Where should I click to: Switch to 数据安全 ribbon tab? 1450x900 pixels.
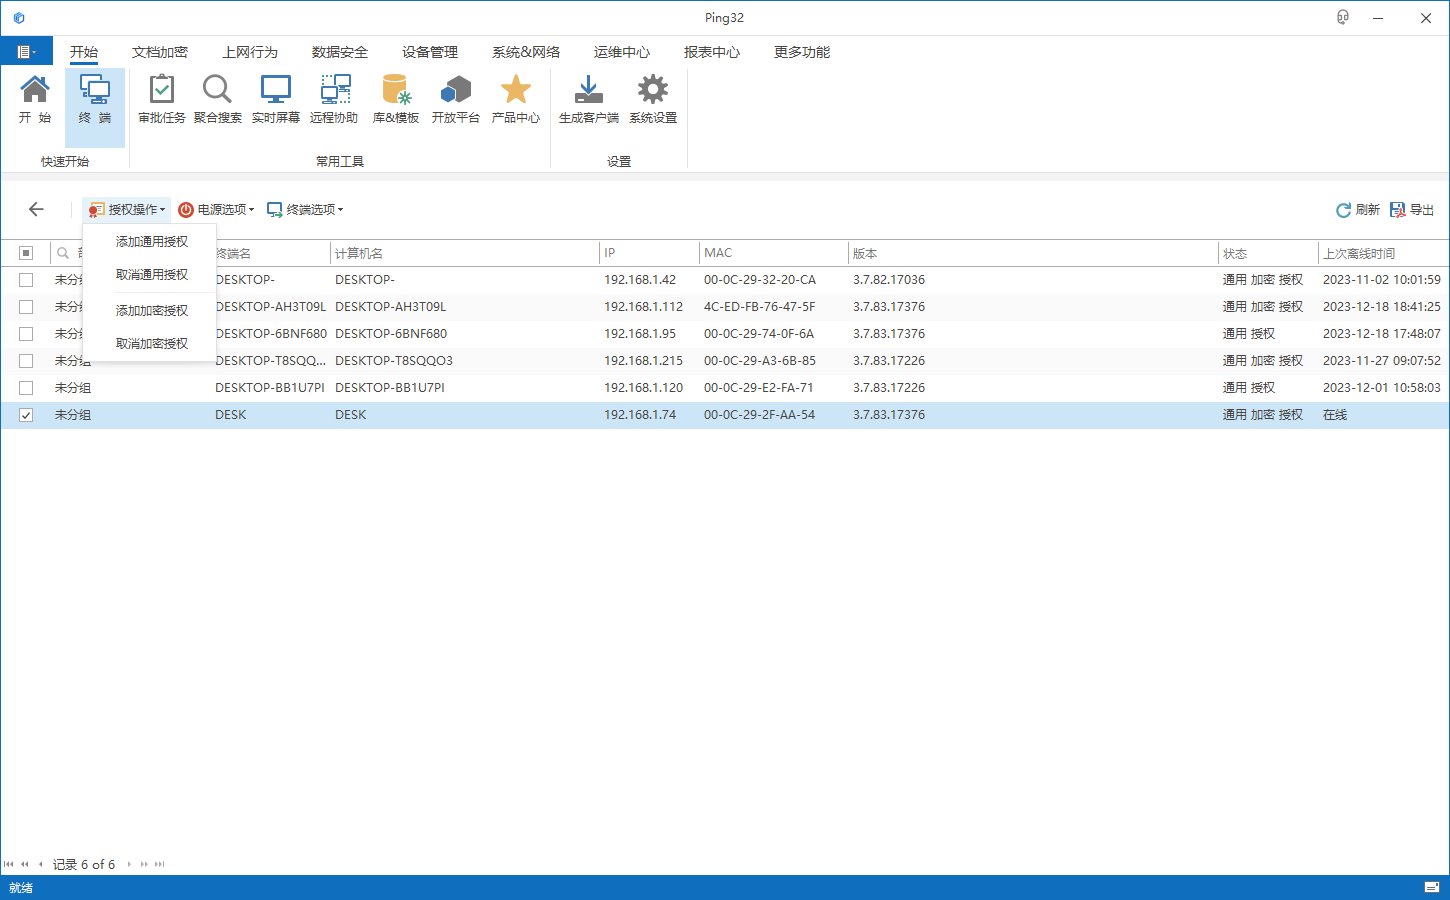click(340, 52)
